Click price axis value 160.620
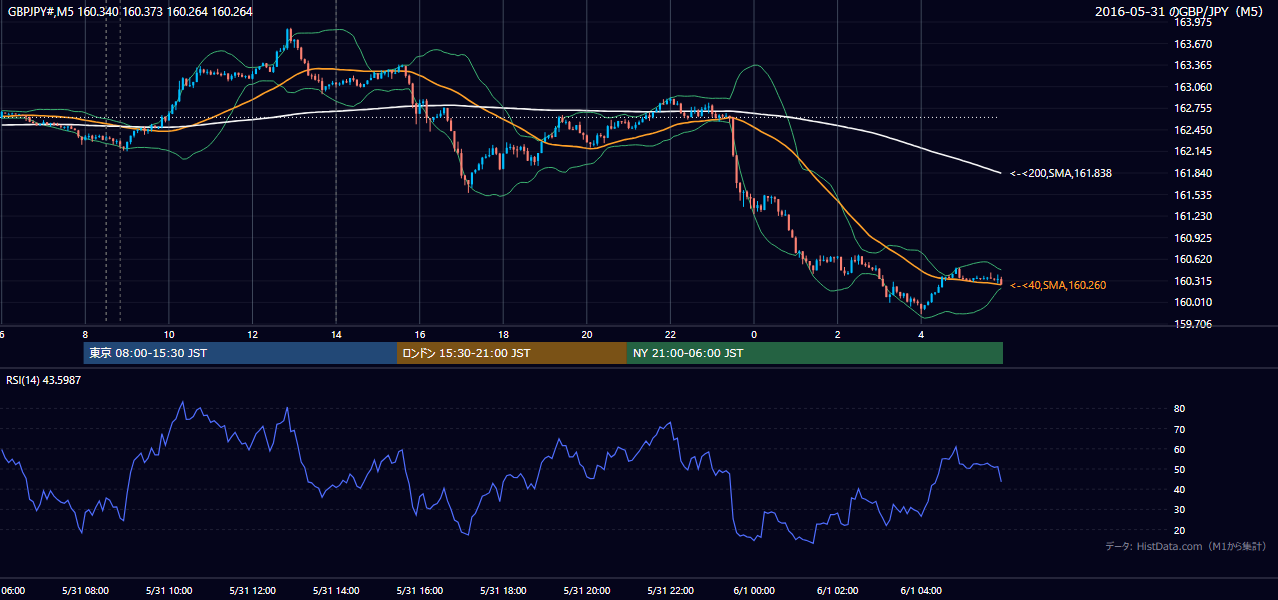1278x600 pixels. click(1192, 259)
